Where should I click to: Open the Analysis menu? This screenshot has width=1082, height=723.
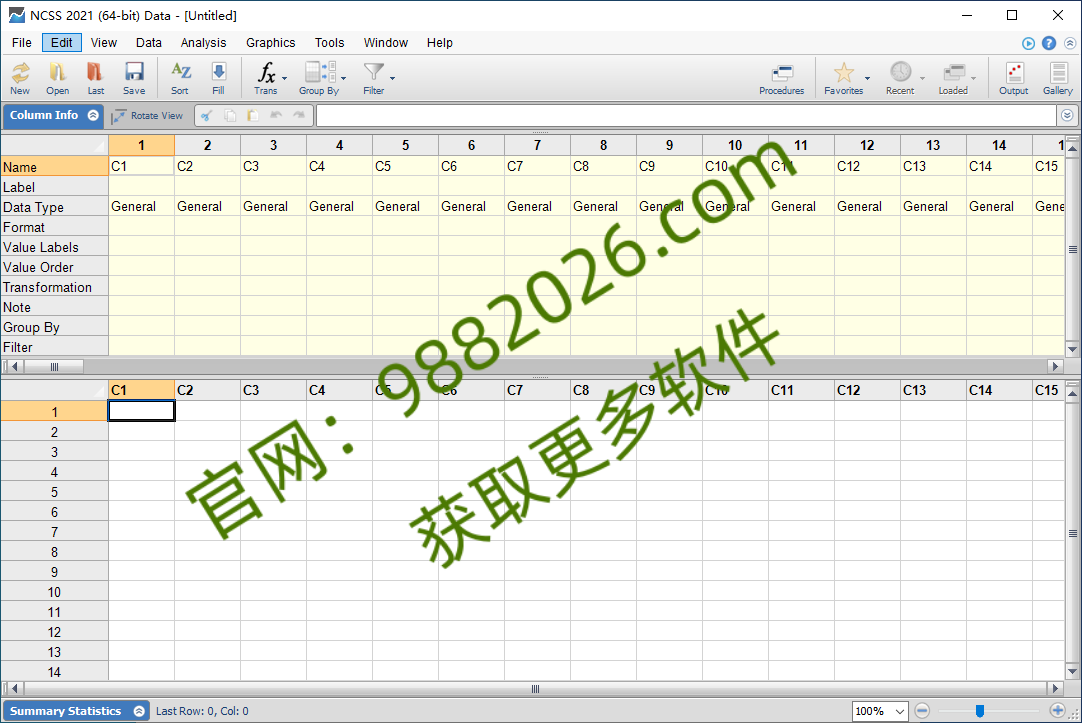pyautogui.click(x=203, y=43)
